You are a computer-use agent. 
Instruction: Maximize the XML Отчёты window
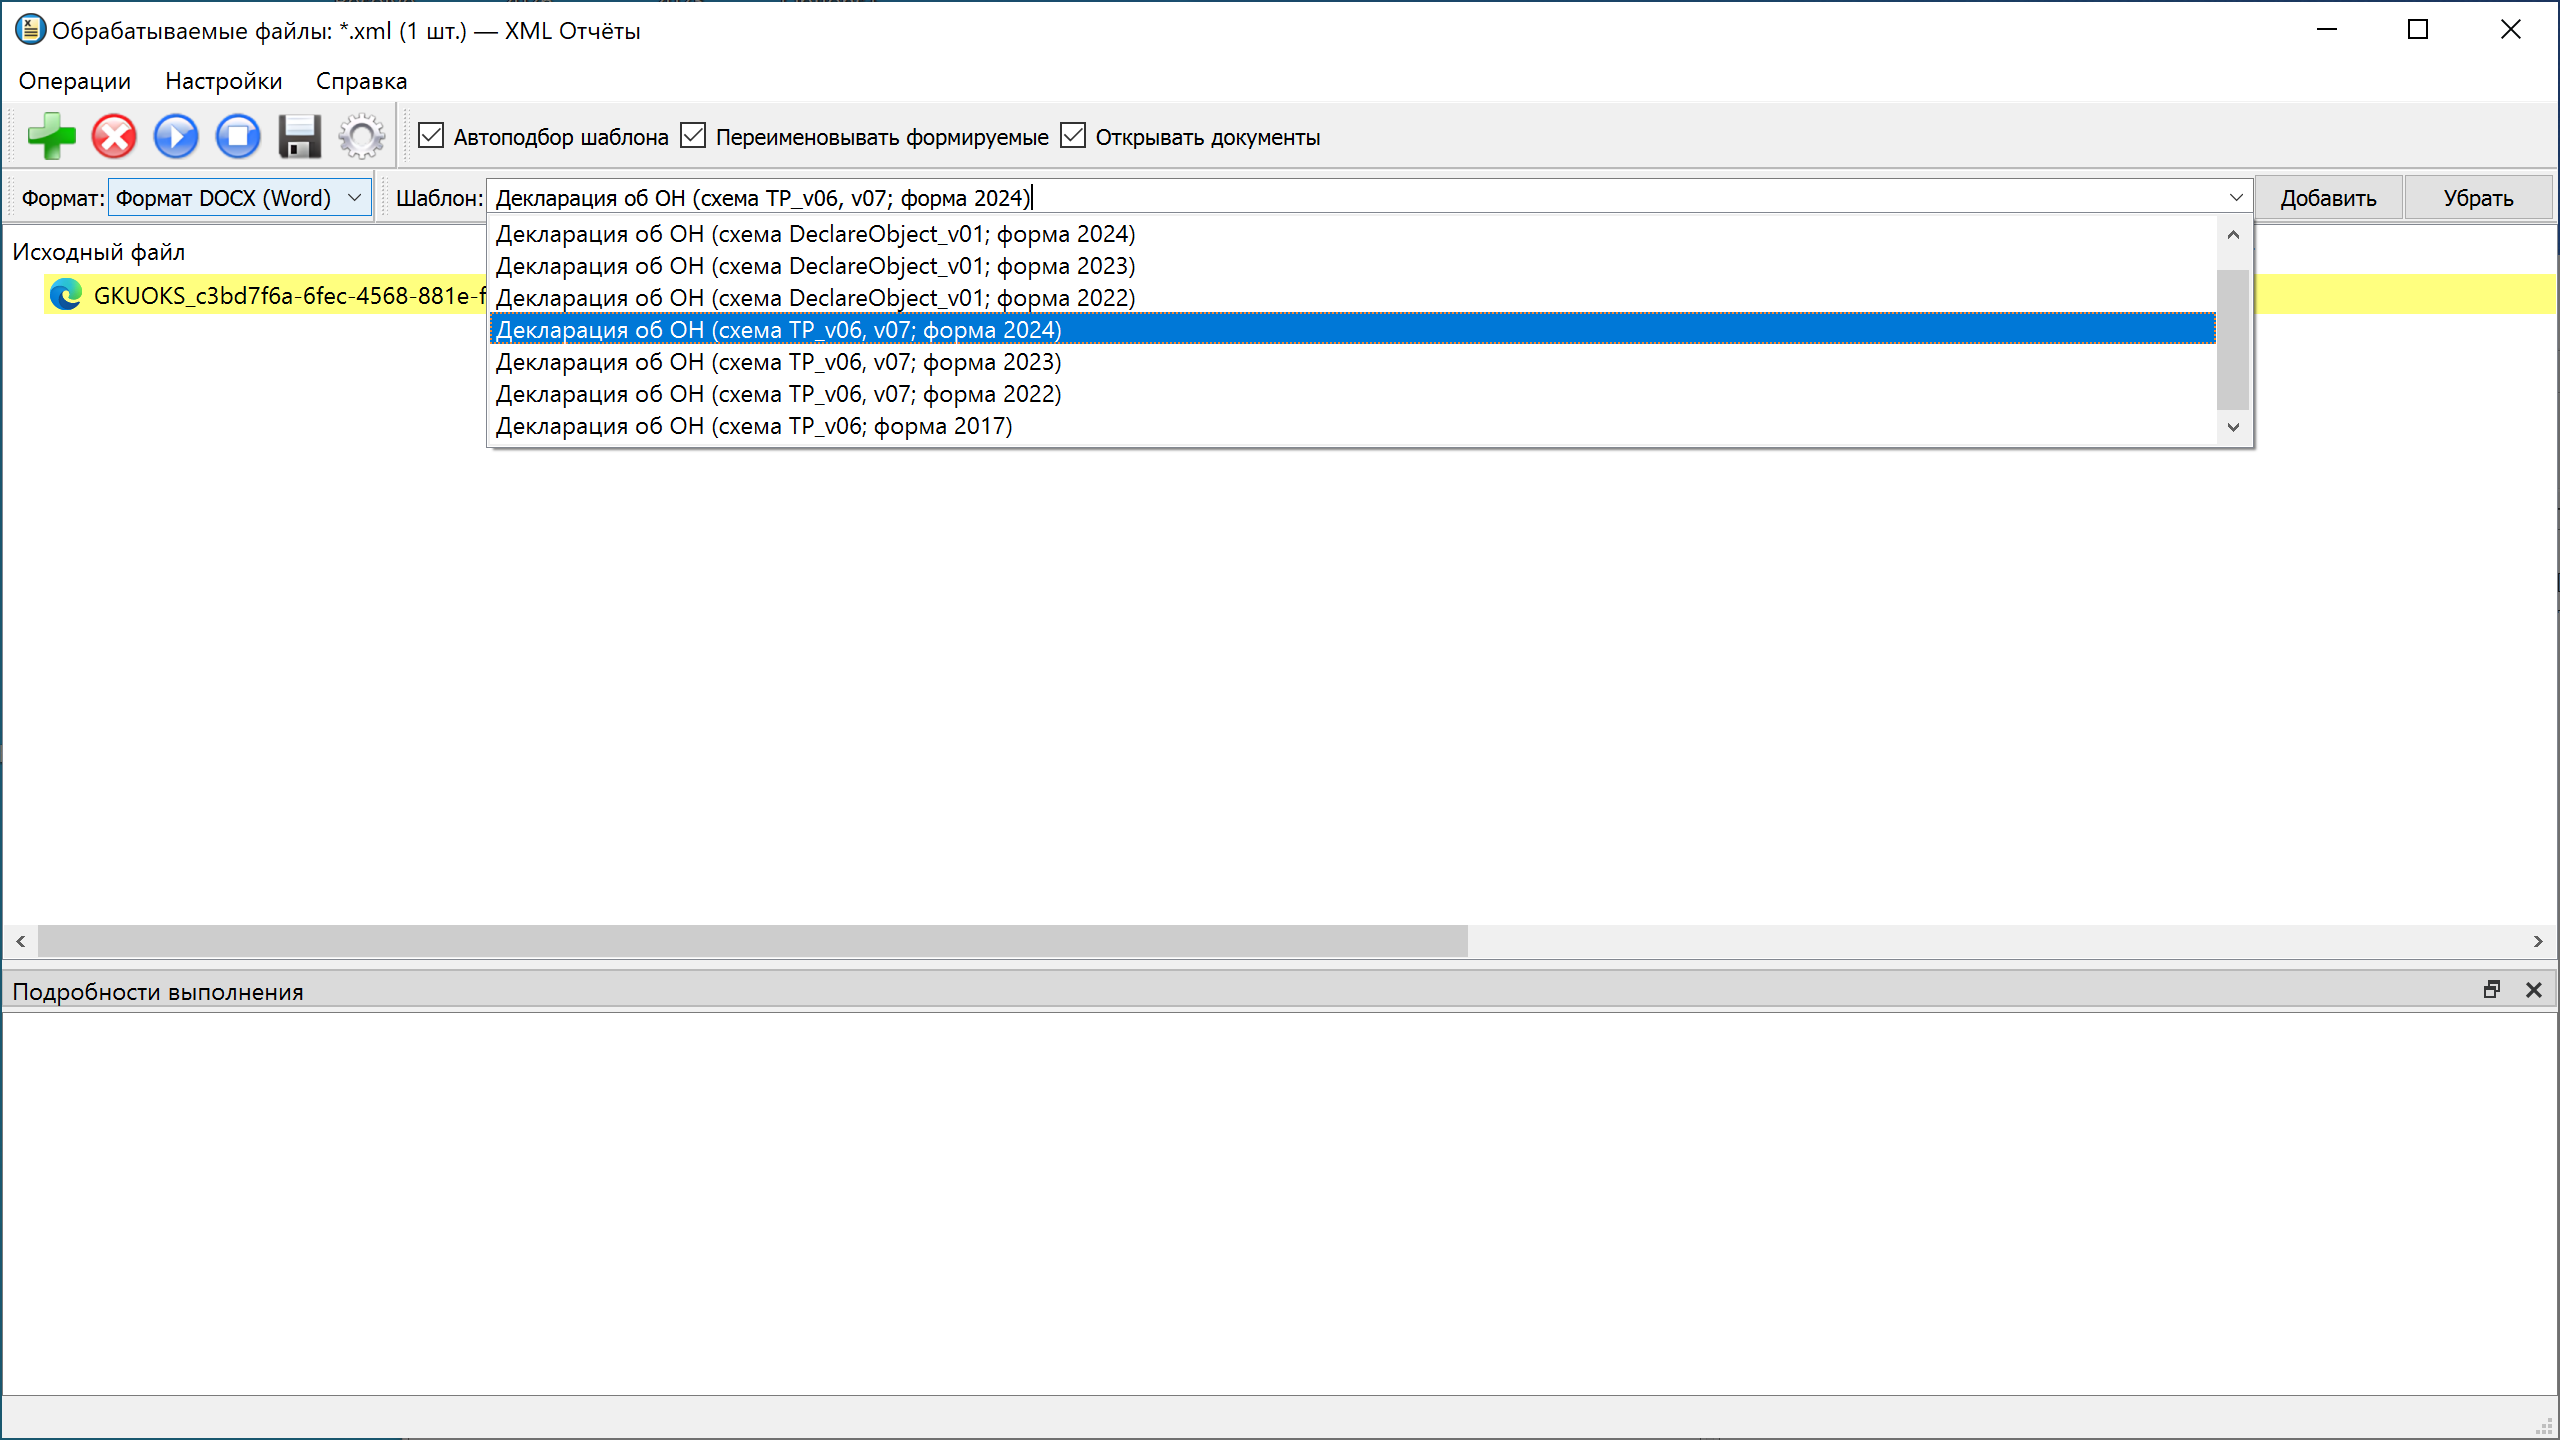pos(2418,30)
